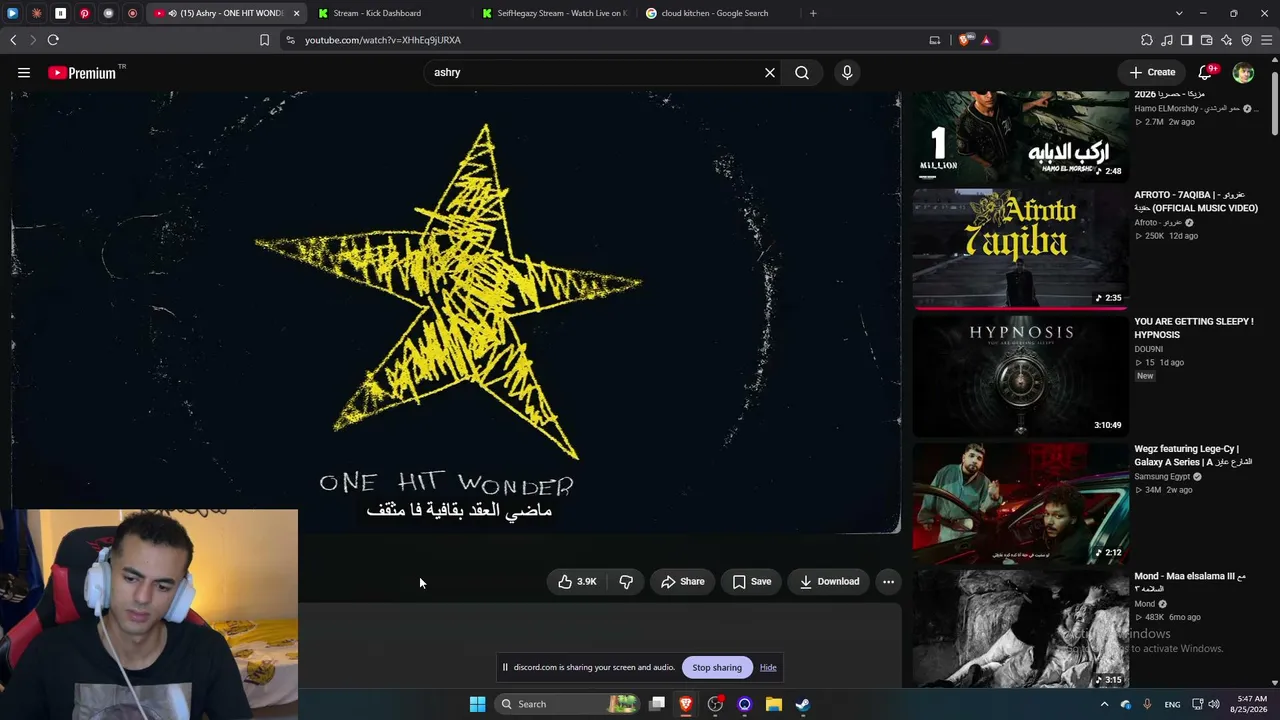Open Steam from the taskbar
The image size is (1280, 720).
802,704
